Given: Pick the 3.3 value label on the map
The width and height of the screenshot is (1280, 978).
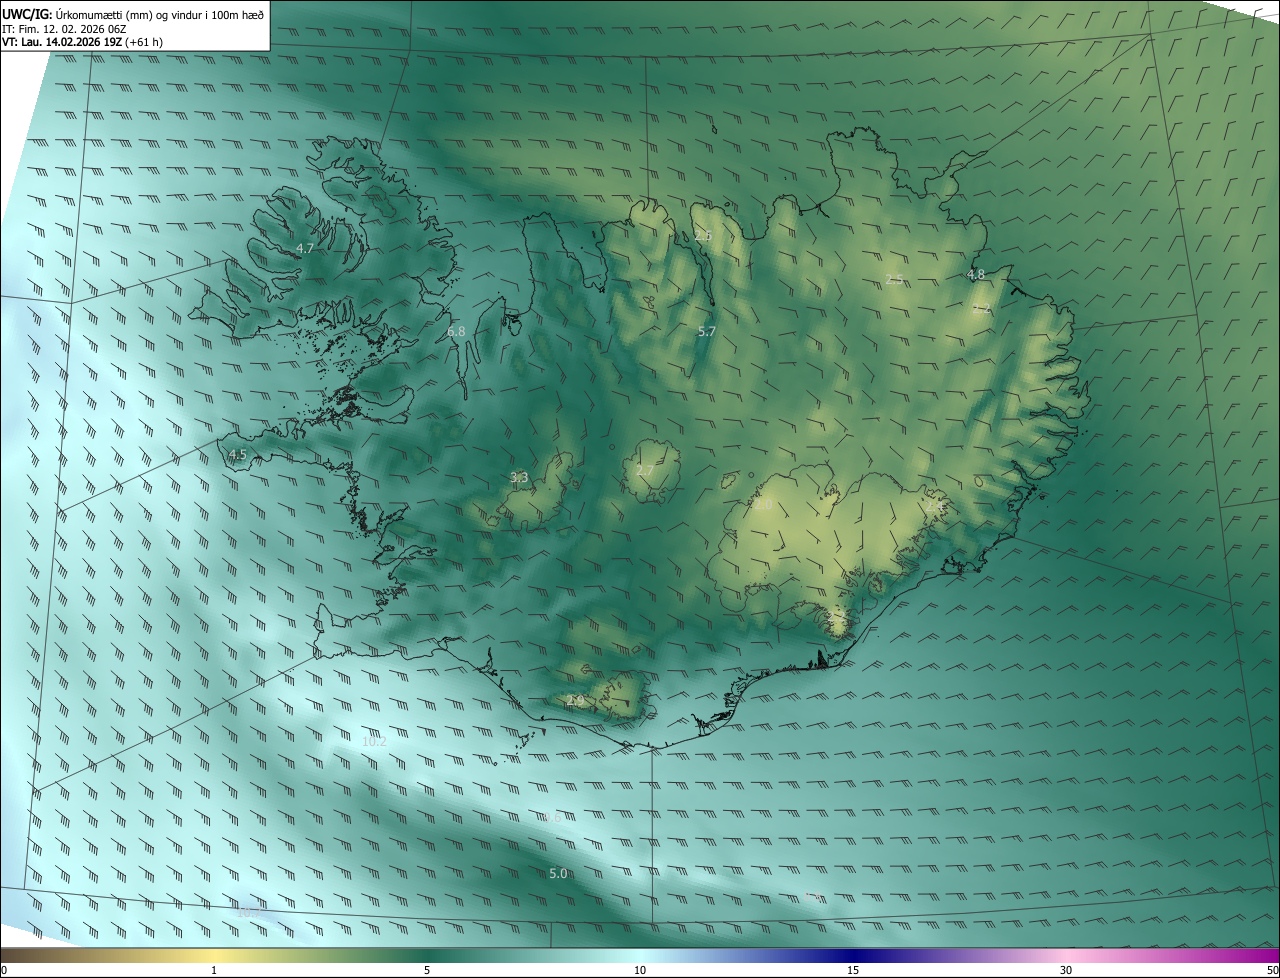Looking at the screenshot, I should point(519,477).
